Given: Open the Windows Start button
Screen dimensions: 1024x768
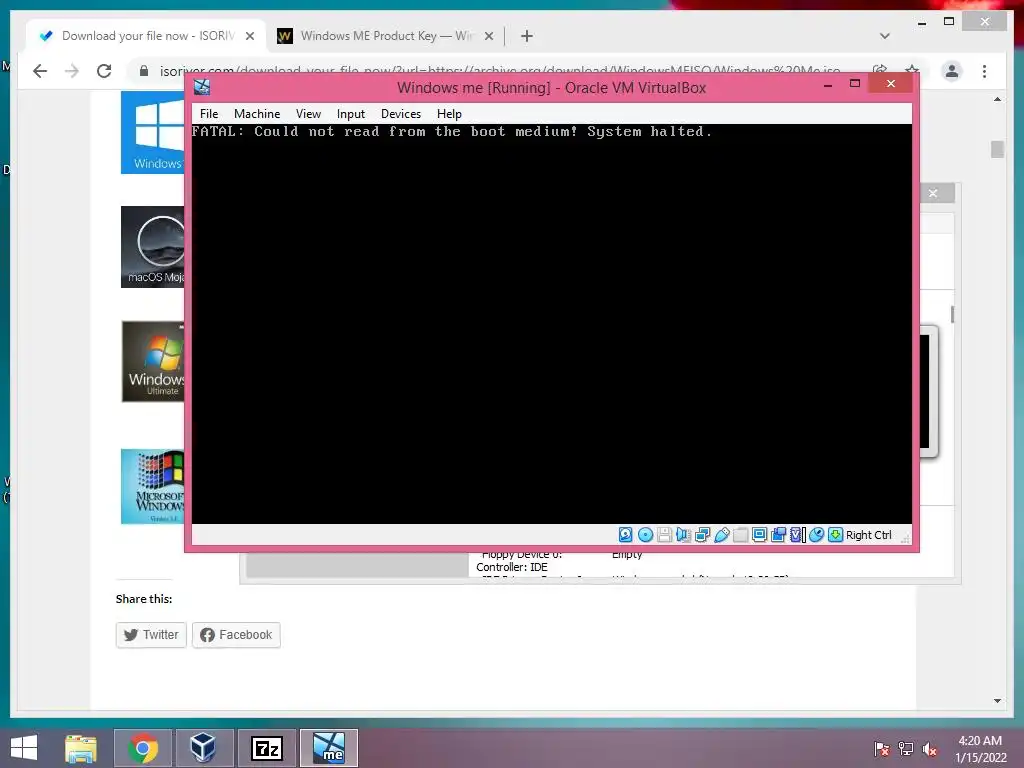Looking at the screenshot, I should 24,748.
